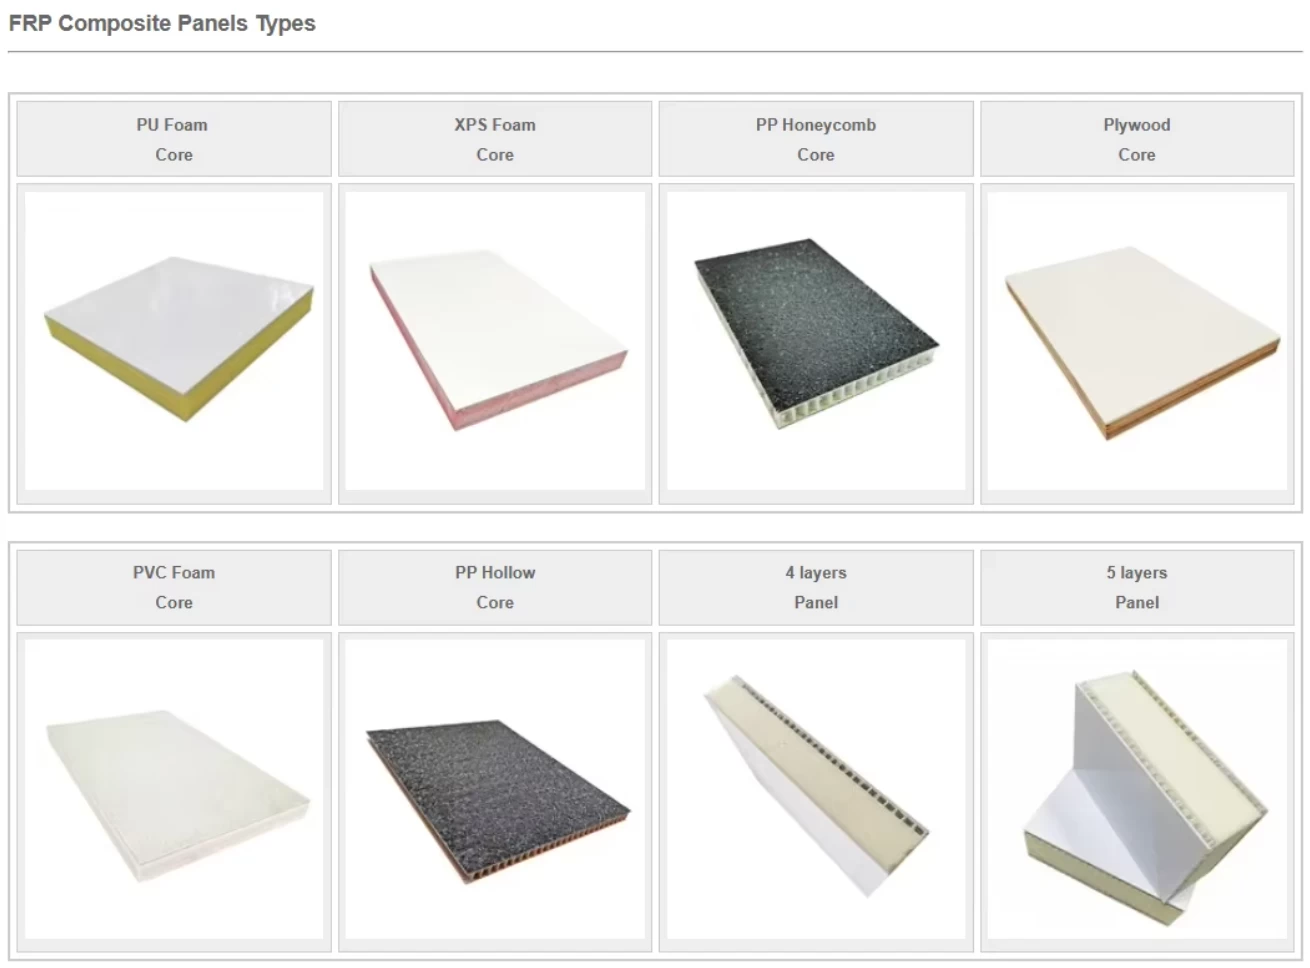Open the 4 layers Panel image
The image size is (1310, 968).
point(816,789)
